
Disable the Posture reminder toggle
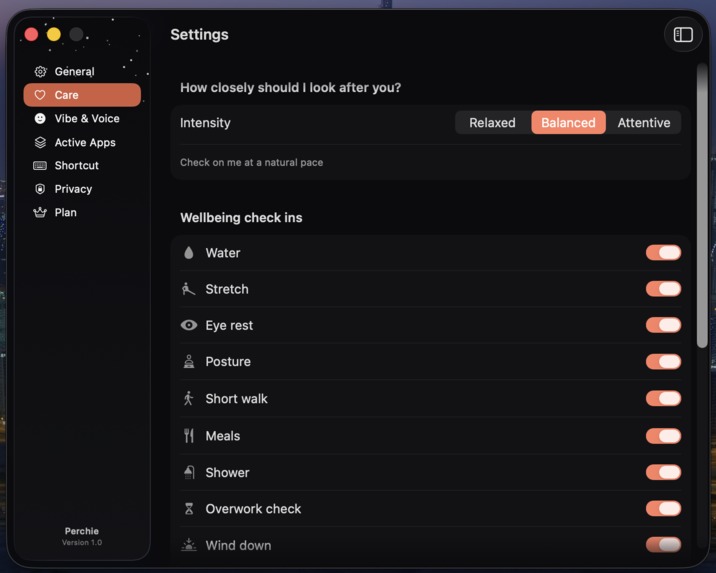[663, 362]
